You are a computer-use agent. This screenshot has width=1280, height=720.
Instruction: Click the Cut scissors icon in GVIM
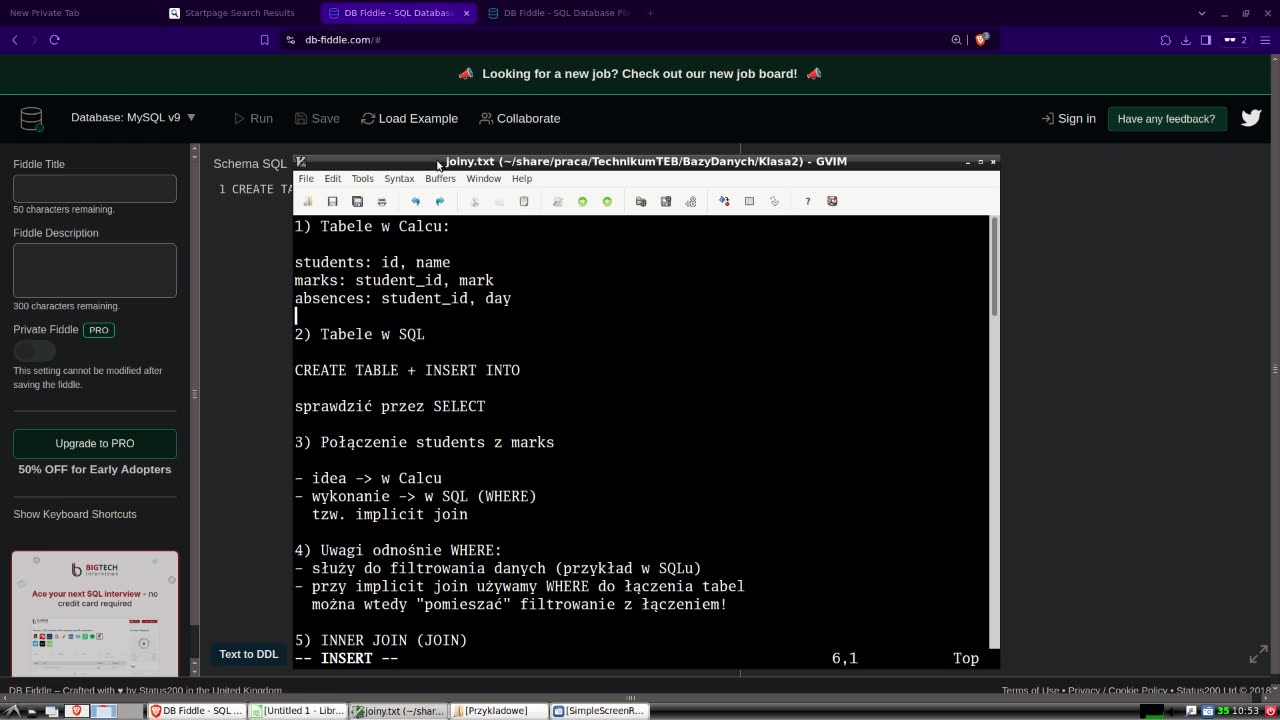[x=475, y=201]
